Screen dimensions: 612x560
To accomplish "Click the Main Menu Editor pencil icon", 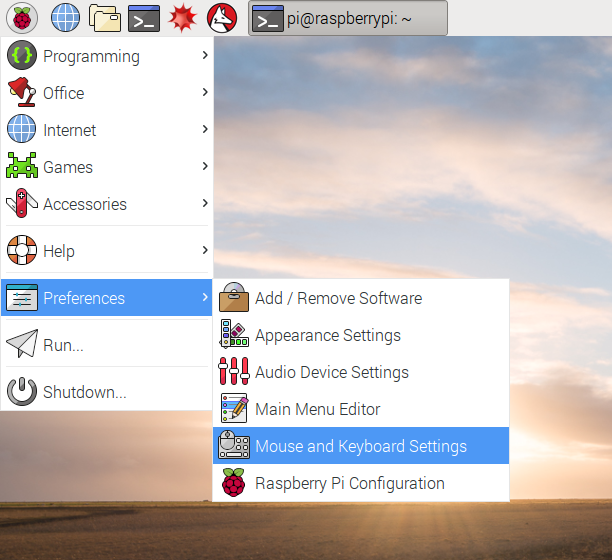I will tap(234, 408).
